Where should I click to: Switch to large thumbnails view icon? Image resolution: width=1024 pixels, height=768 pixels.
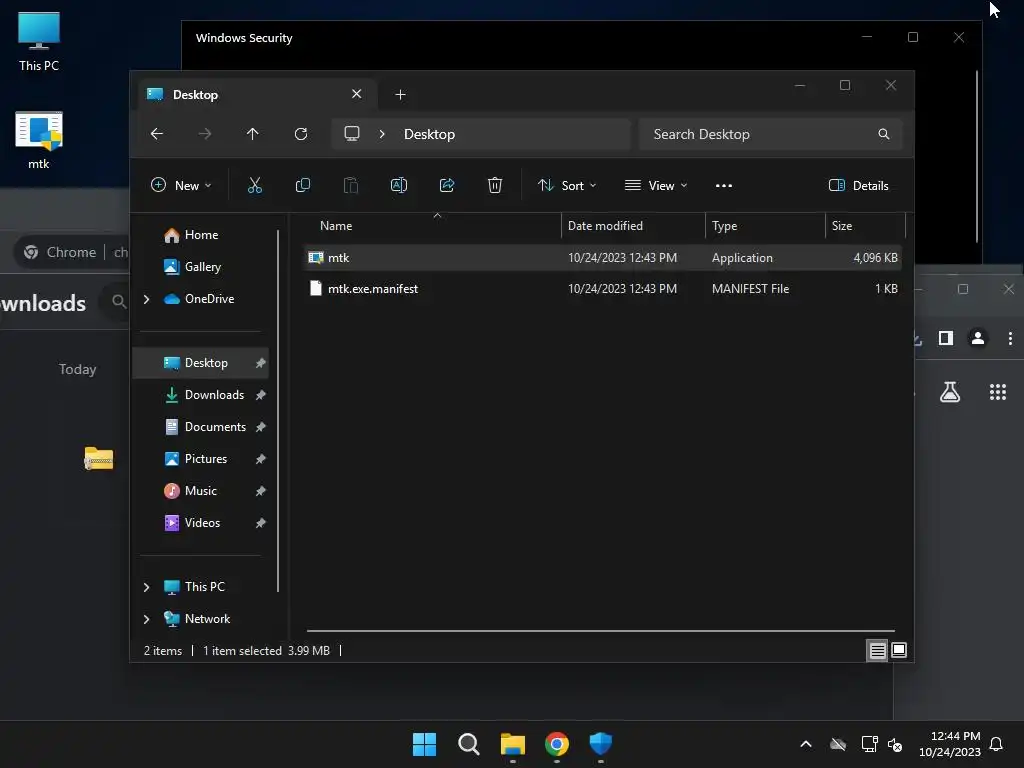pyautogui.click(x=899, y=650)
